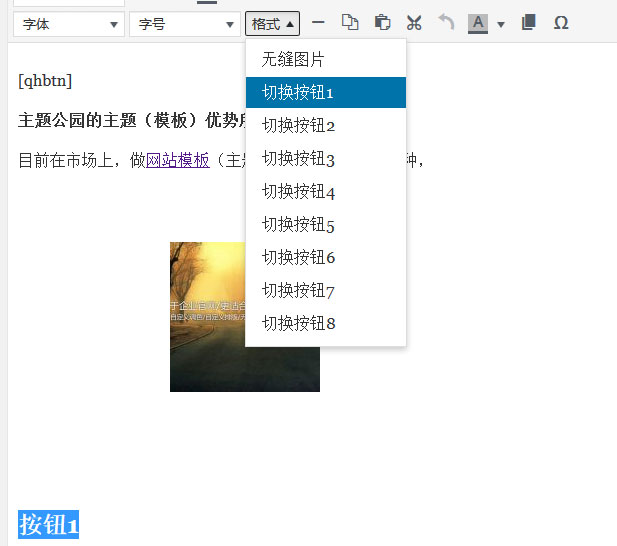The height and width of the screenshot is (546, 617).
Task: Insert a horizontal line from the toolbar
Action: coord(319,23)
